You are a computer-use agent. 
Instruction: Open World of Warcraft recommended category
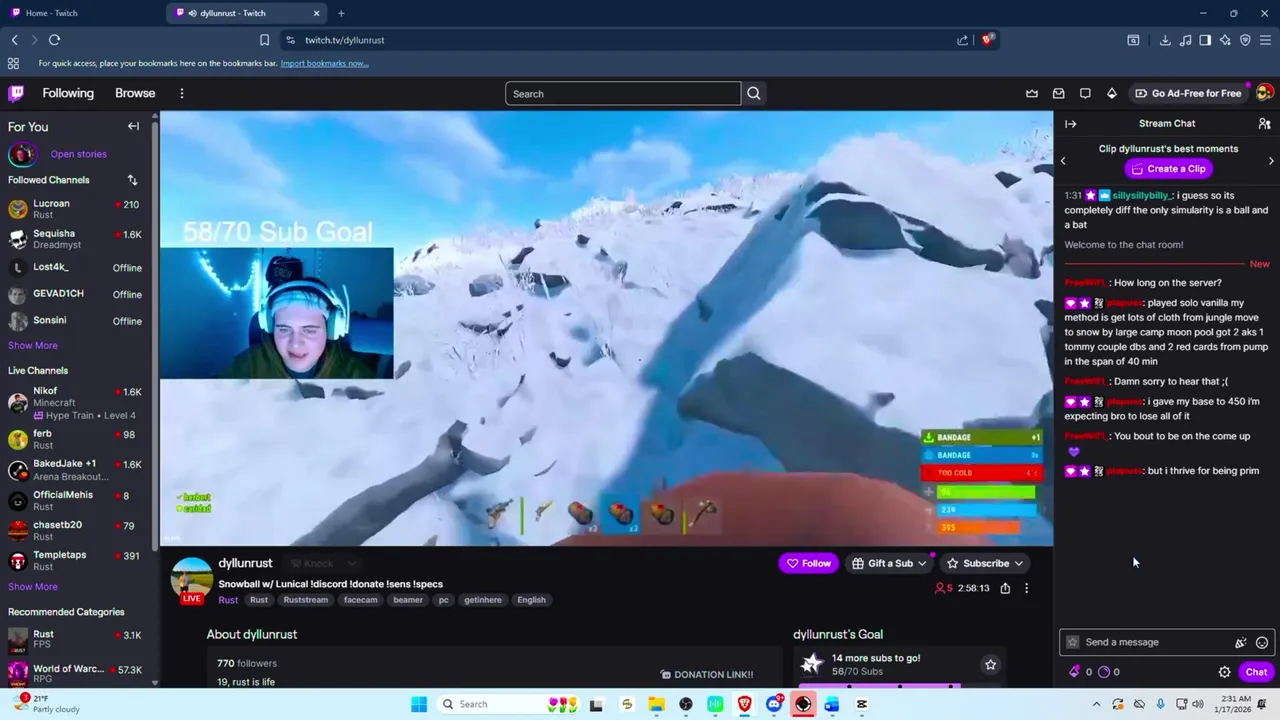[75, 675]
